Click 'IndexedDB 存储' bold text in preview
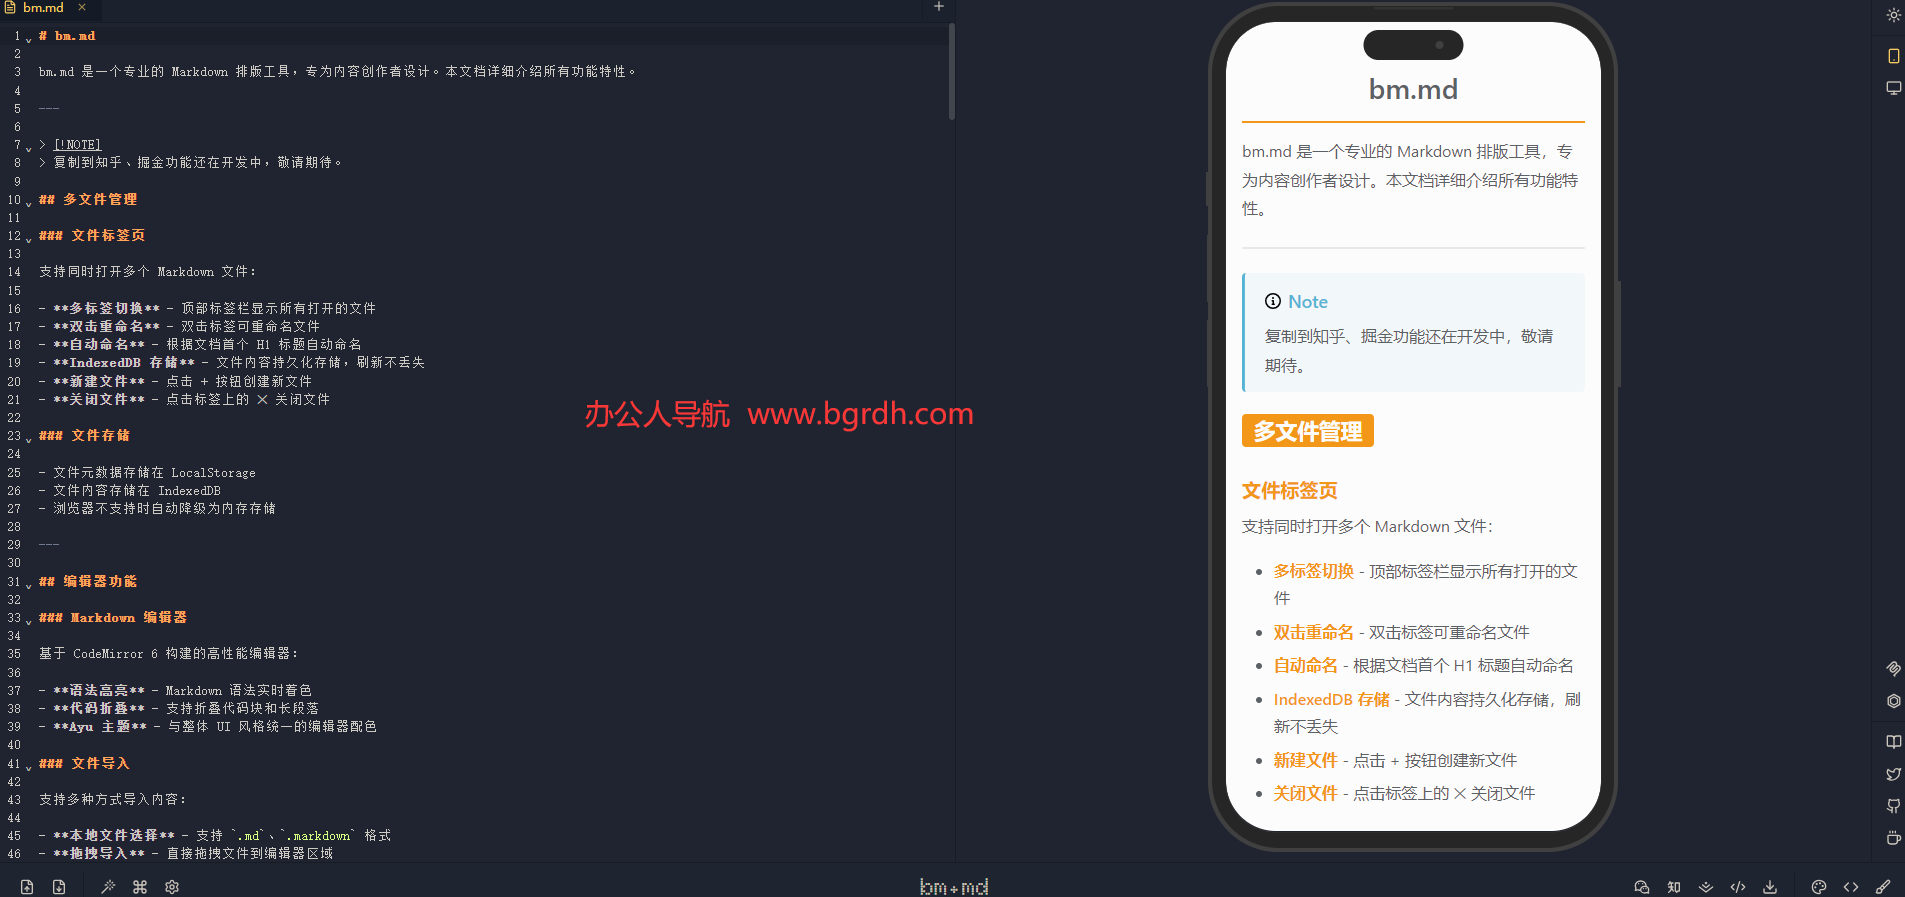Viewport: 1905px width, 897px height. (x=1331, y=699)
